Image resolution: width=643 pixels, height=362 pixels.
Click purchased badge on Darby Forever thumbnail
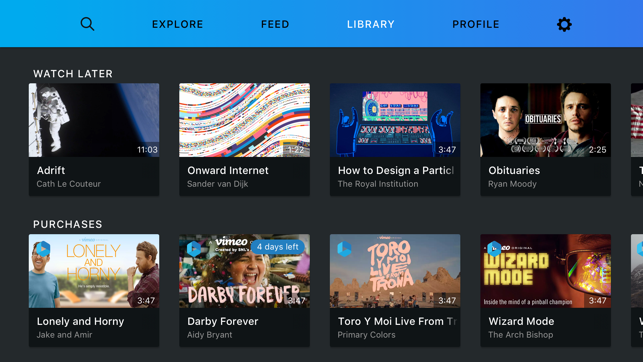click(194, 248)
